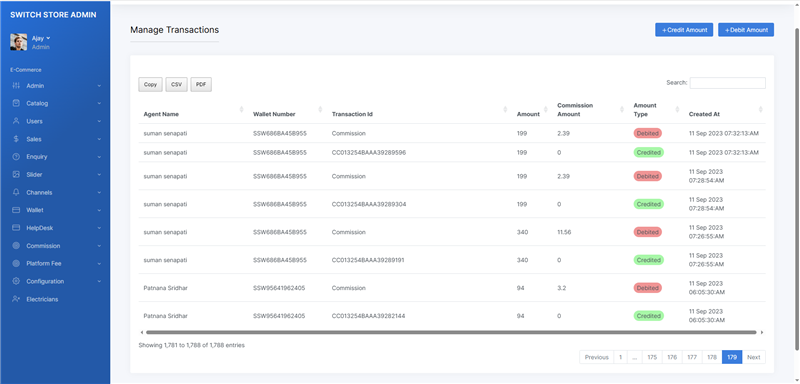
Task: Click the horizontal table scrollbar
Action: point(451,332)
